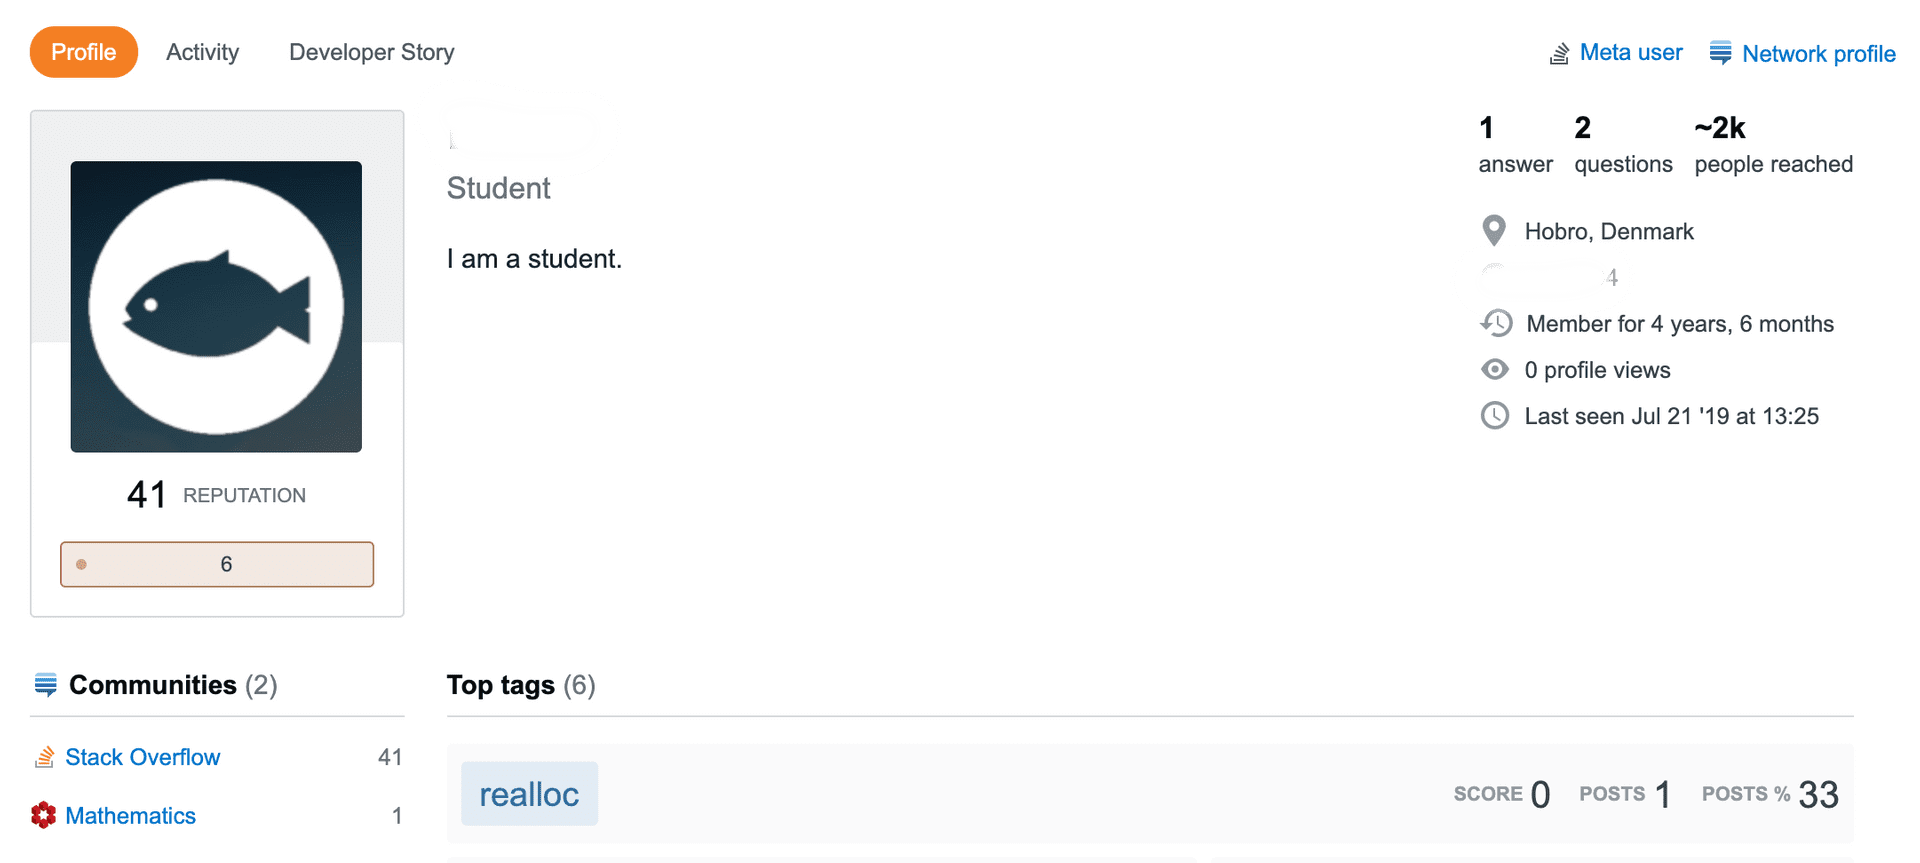Viewport: 1920px width, 863px height.
Task: Click the Communities heading link
Action: 153,685
